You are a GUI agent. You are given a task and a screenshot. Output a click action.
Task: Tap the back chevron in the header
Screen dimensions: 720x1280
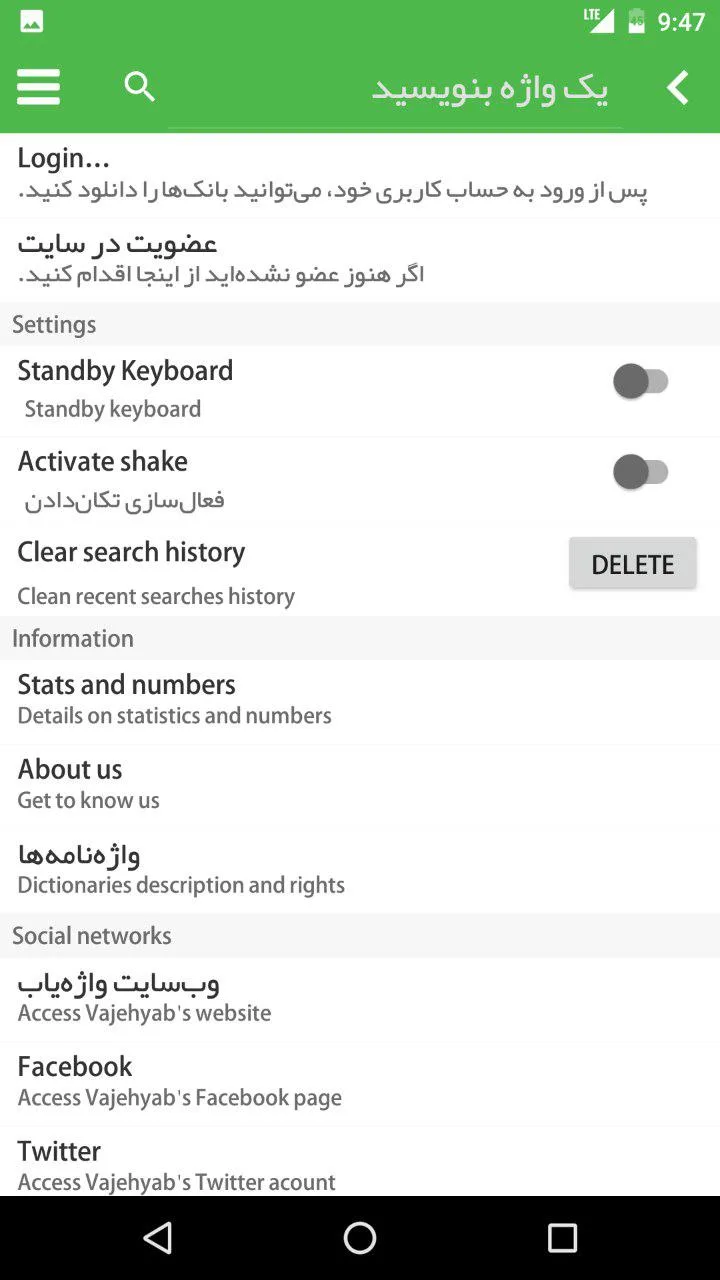tap(678, 88)
